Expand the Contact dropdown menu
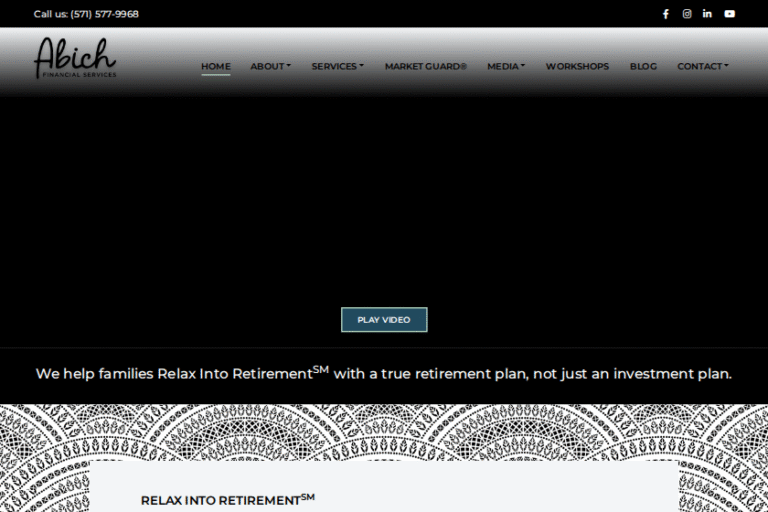 pos(702,67)
